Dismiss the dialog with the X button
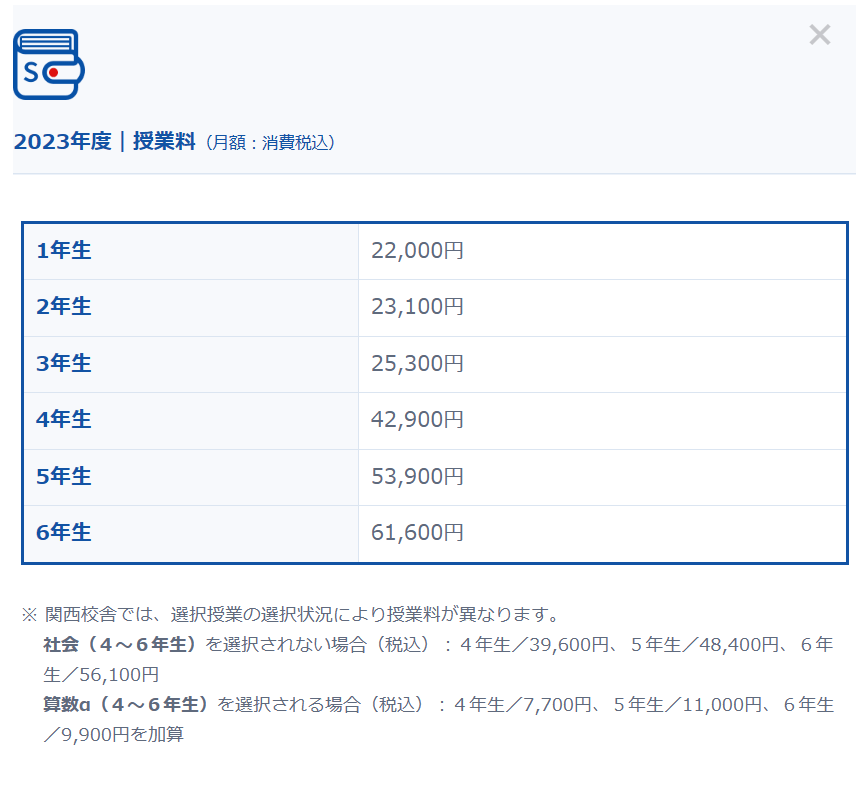The height and width of the screenshot is (796, 868). tap(820, 35)
